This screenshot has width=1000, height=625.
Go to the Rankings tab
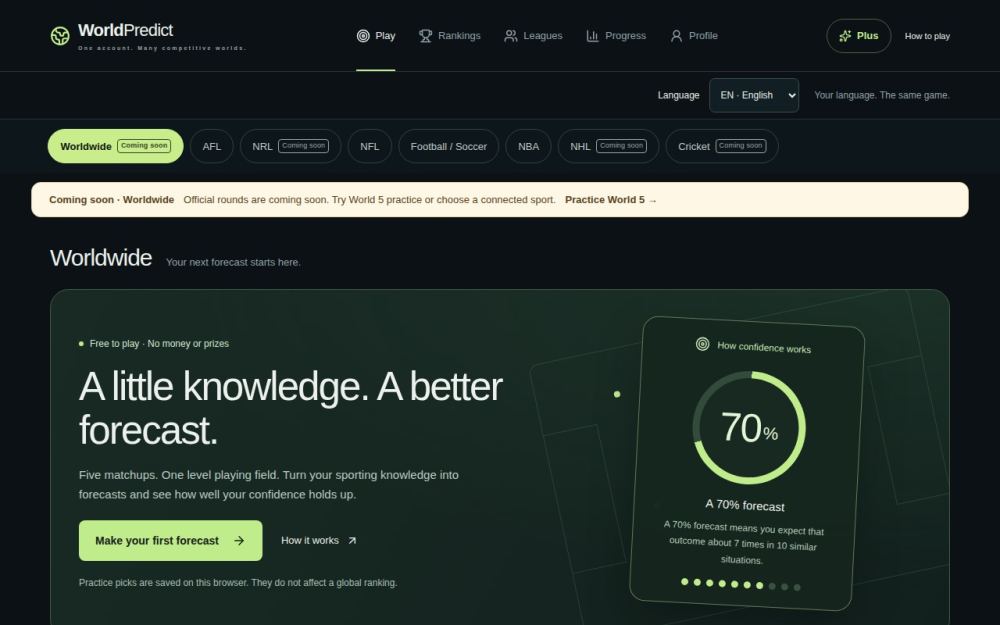pyautogui.click(x=450, y=36)
